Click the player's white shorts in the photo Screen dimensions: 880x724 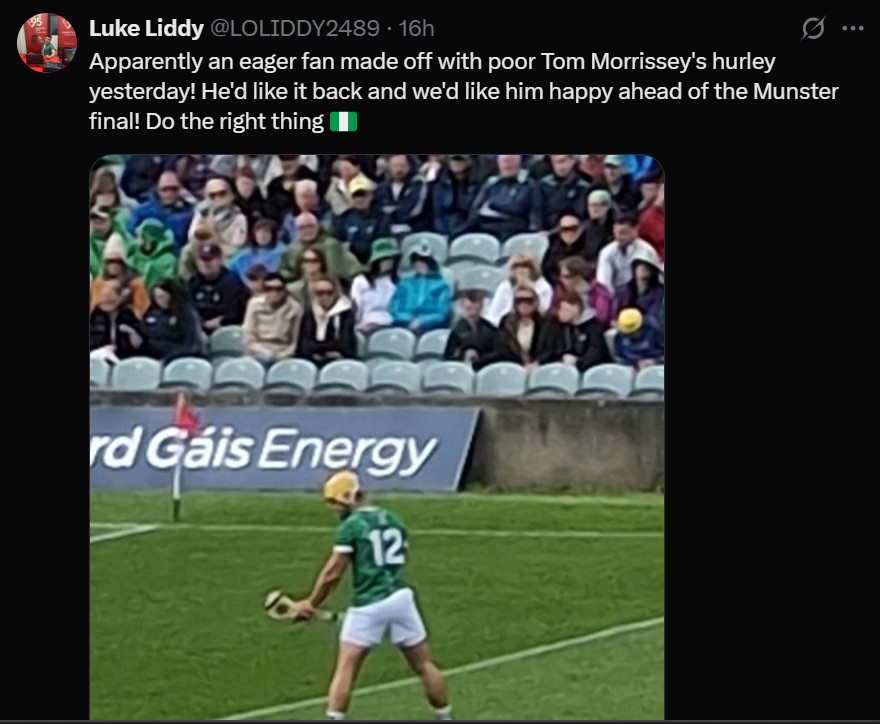coord(384,619)
